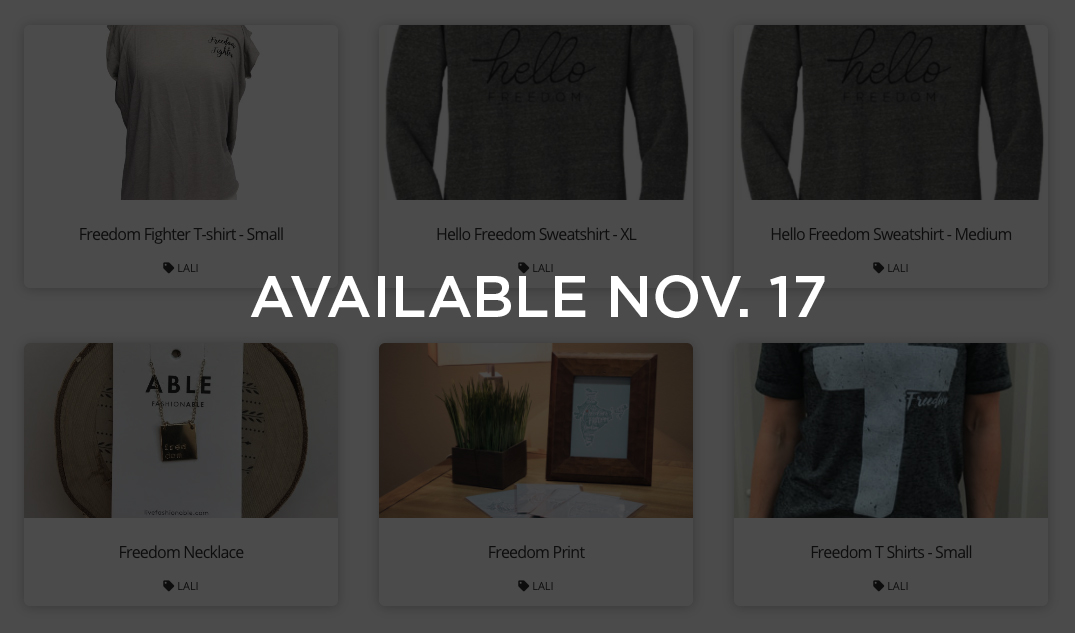Open the Freedom Necklace product title

click(x=181, y=552)
